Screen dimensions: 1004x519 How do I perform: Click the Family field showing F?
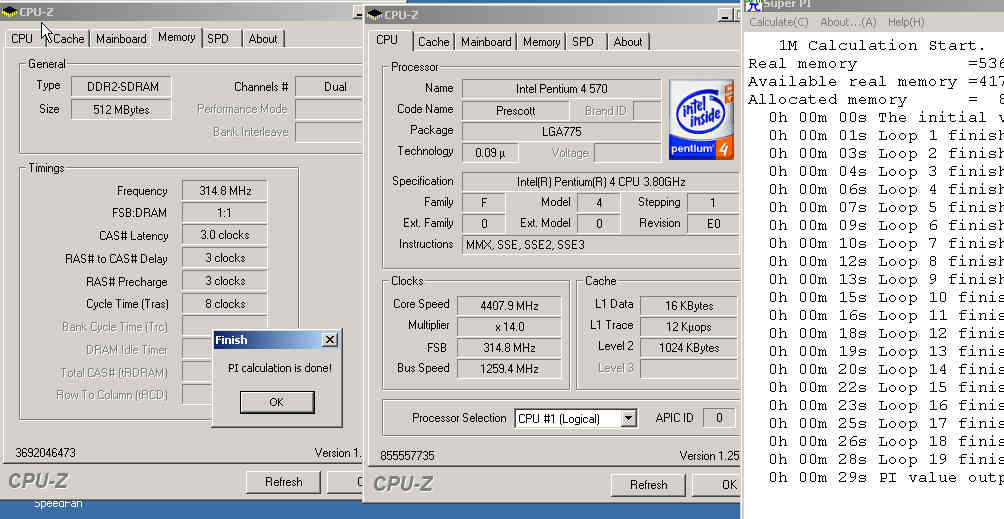click(483, 203)
